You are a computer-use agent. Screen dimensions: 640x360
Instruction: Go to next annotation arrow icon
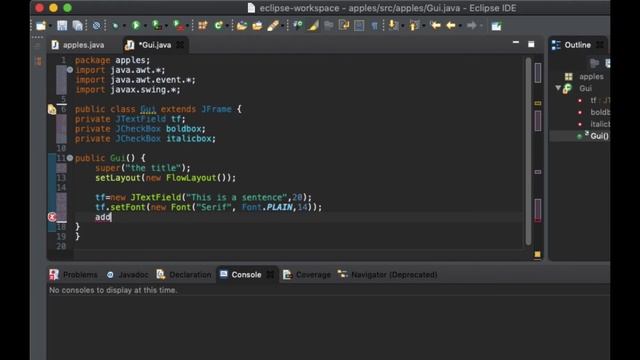point(393,26)
